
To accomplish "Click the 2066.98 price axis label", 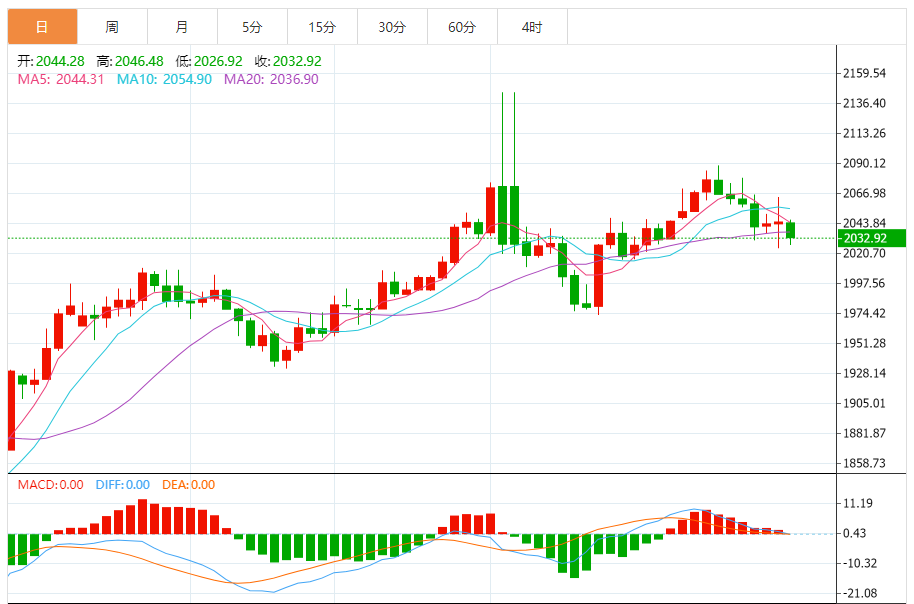I will point(864,194).
